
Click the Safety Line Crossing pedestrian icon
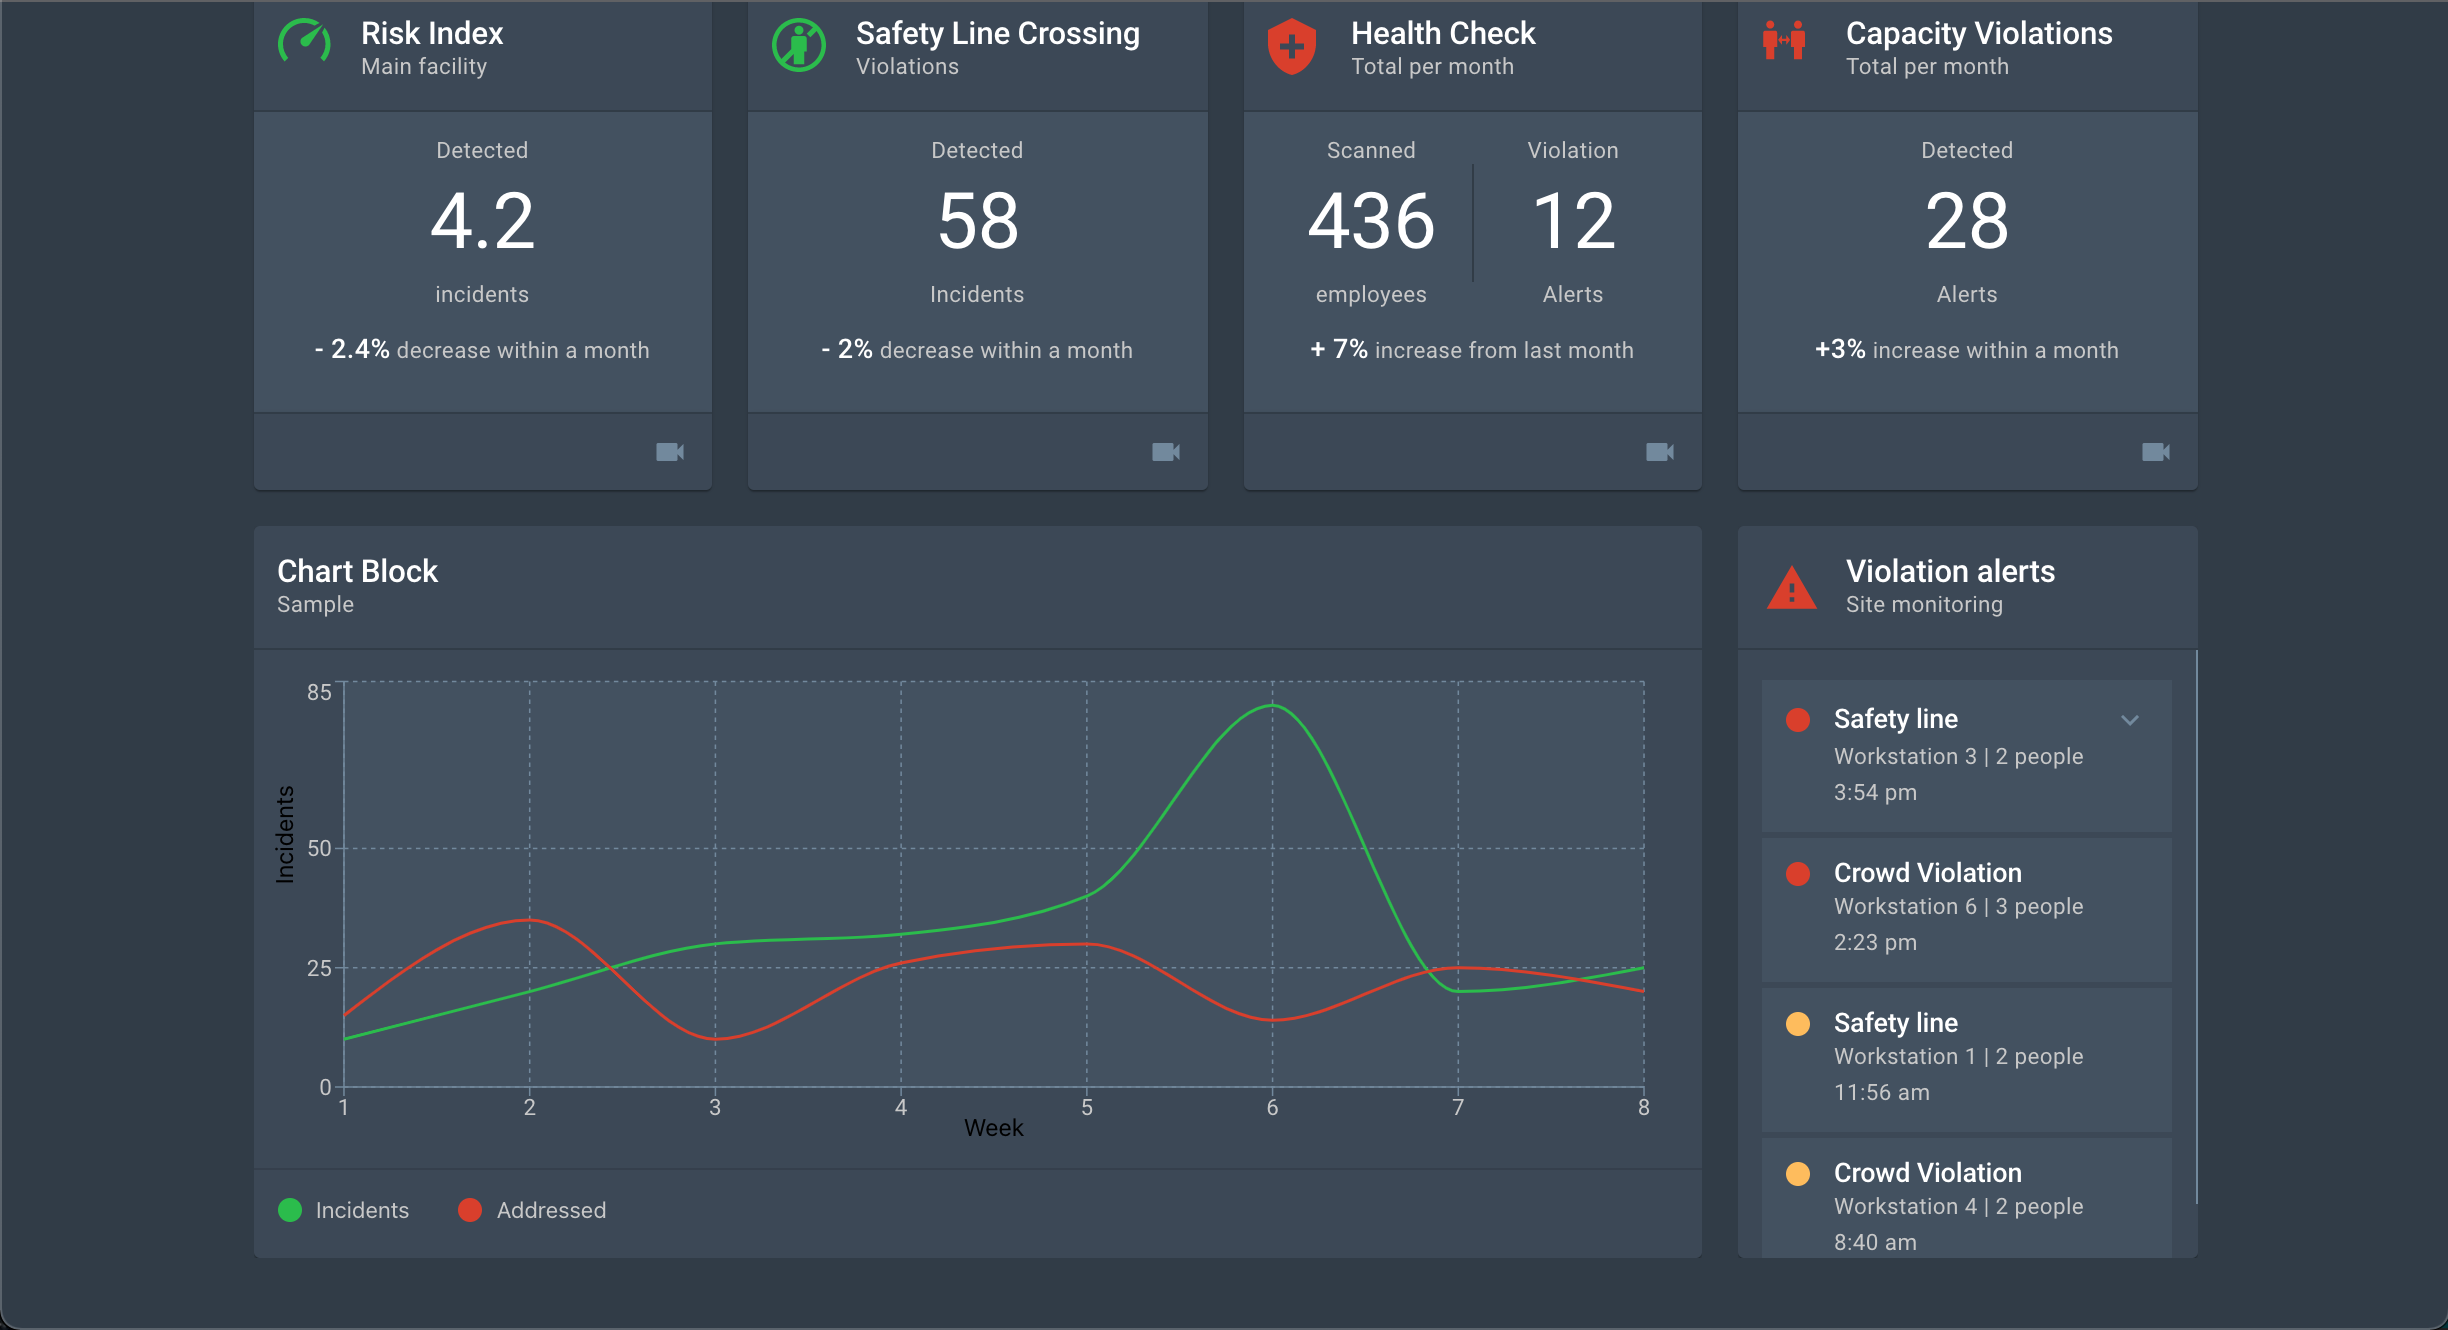(799, 45)
